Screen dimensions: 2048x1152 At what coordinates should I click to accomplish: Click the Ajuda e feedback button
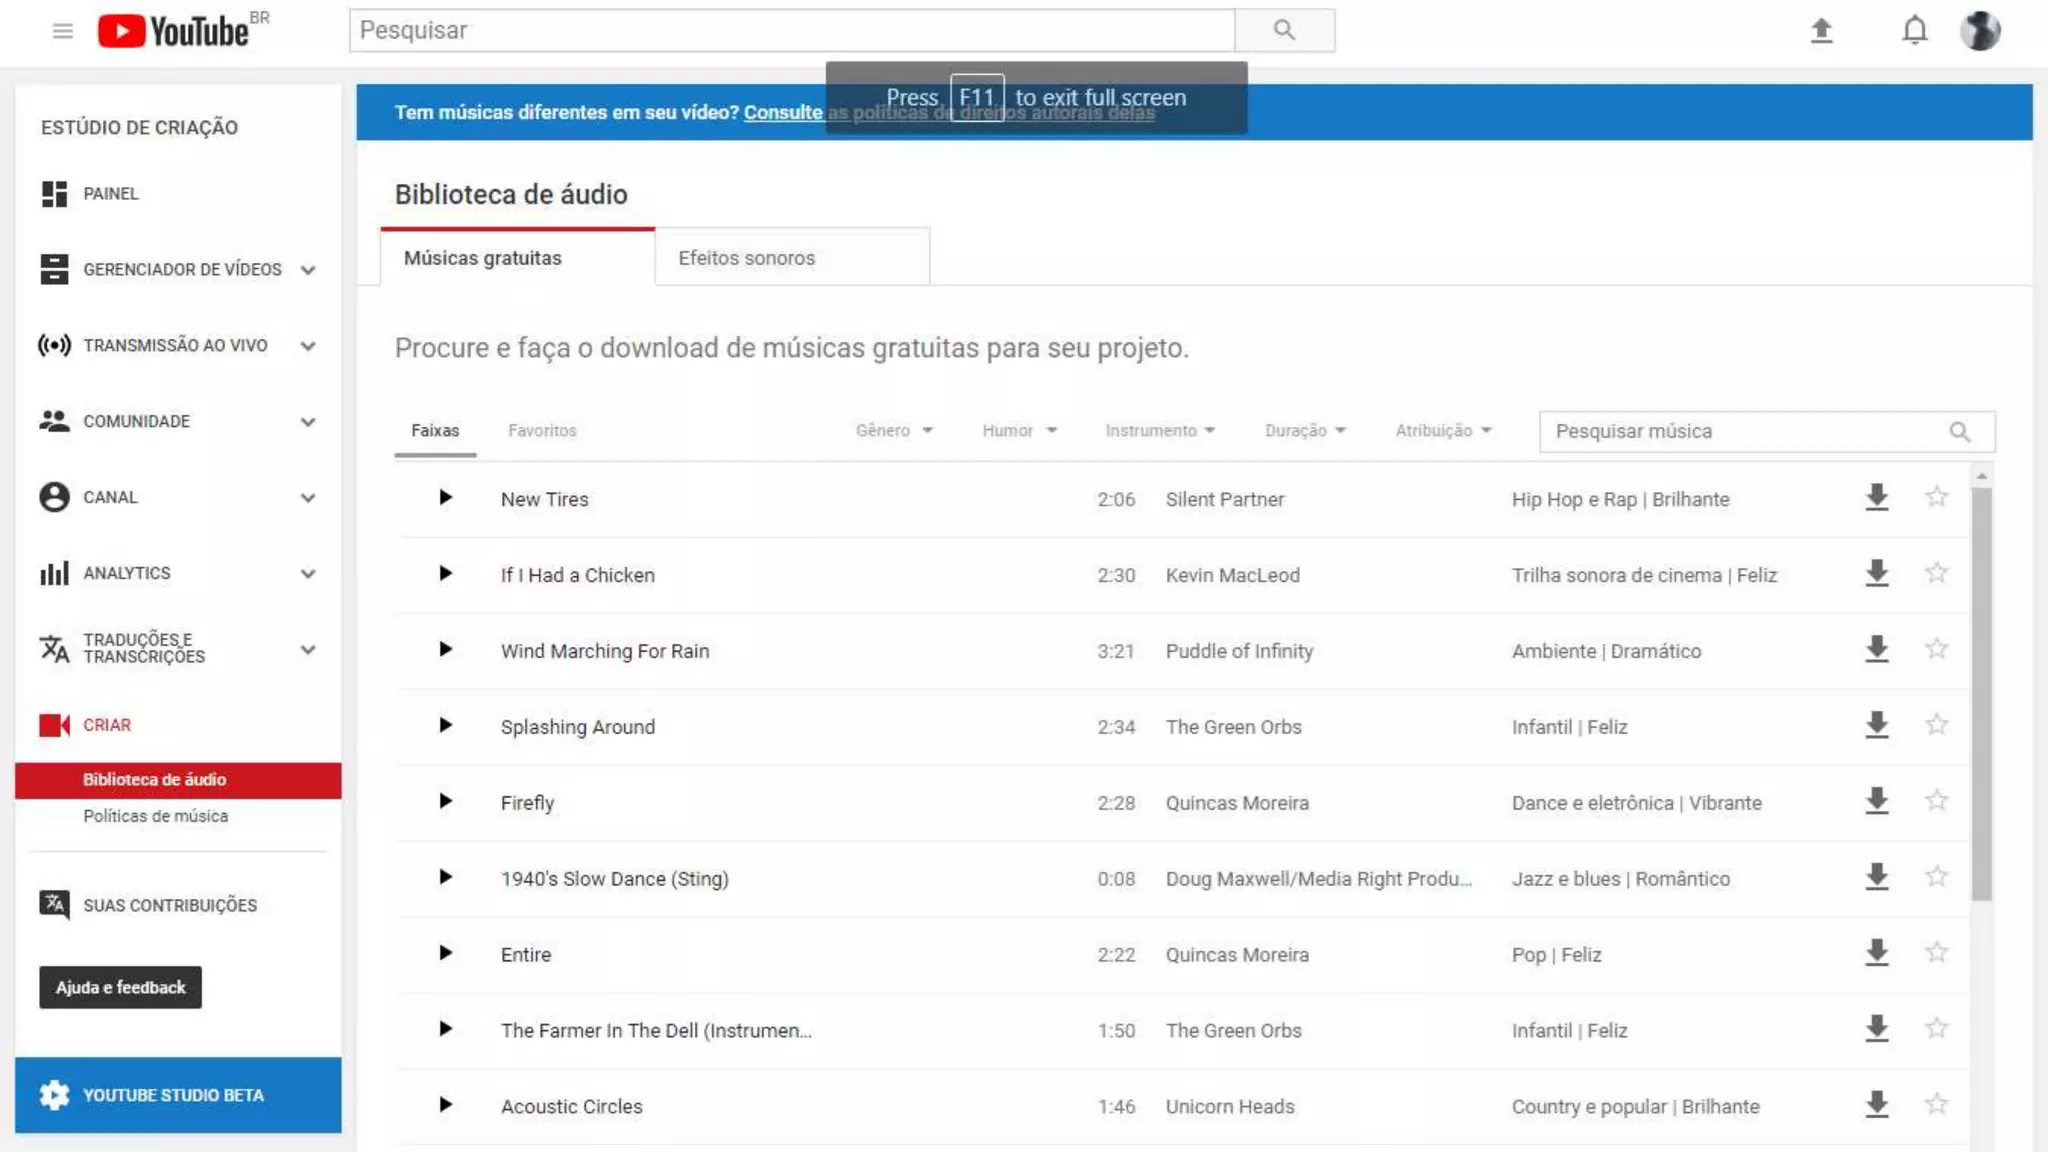click(x=120, y=987)
